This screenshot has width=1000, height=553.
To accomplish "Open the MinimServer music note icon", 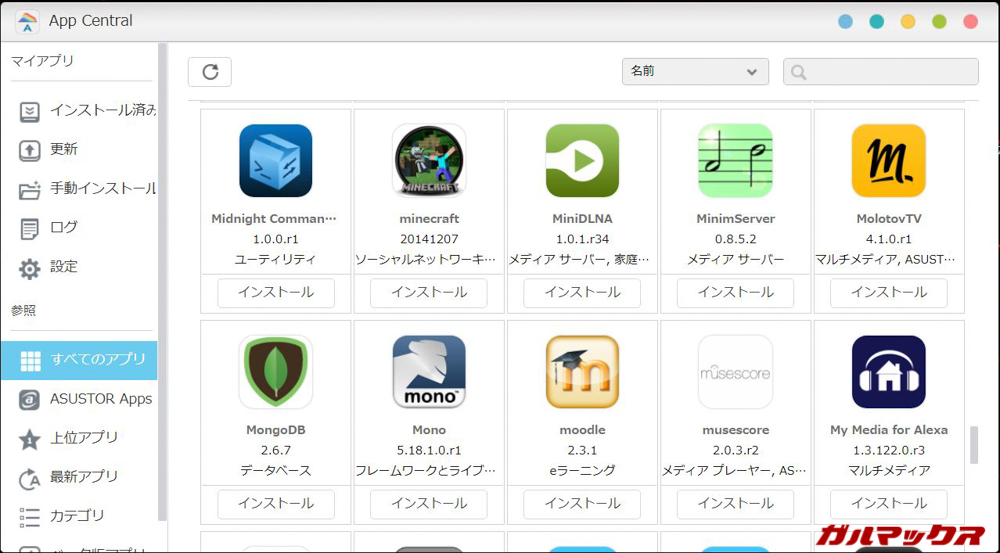I will 735,161.
